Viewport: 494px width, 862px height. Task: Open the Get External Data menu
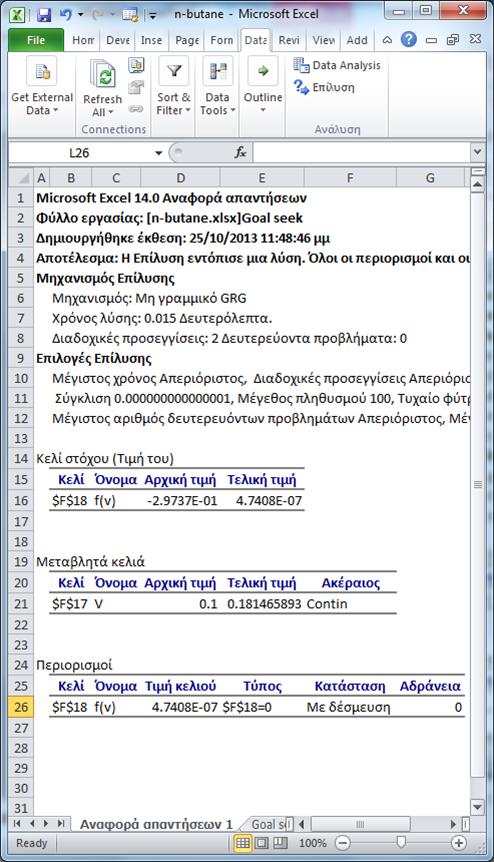[42, 88]
